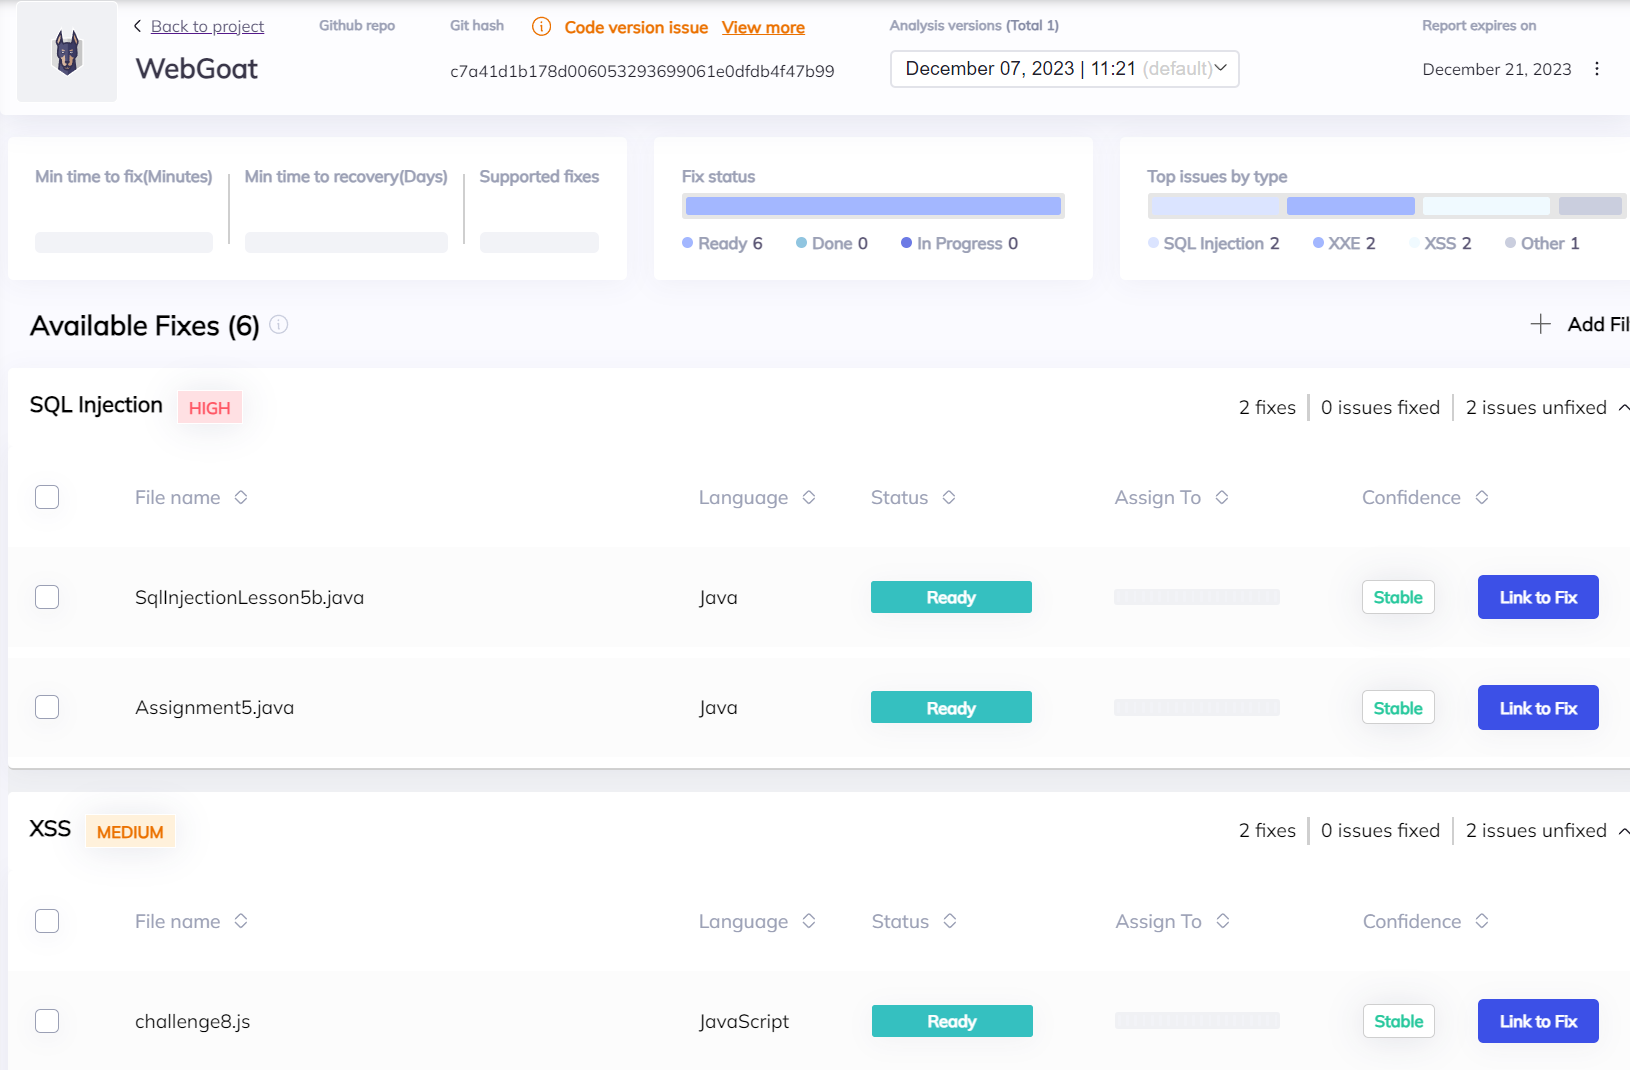Click the Code version issue warning icon
The width and height of the screenshot is (1630, 1070).
541,27
